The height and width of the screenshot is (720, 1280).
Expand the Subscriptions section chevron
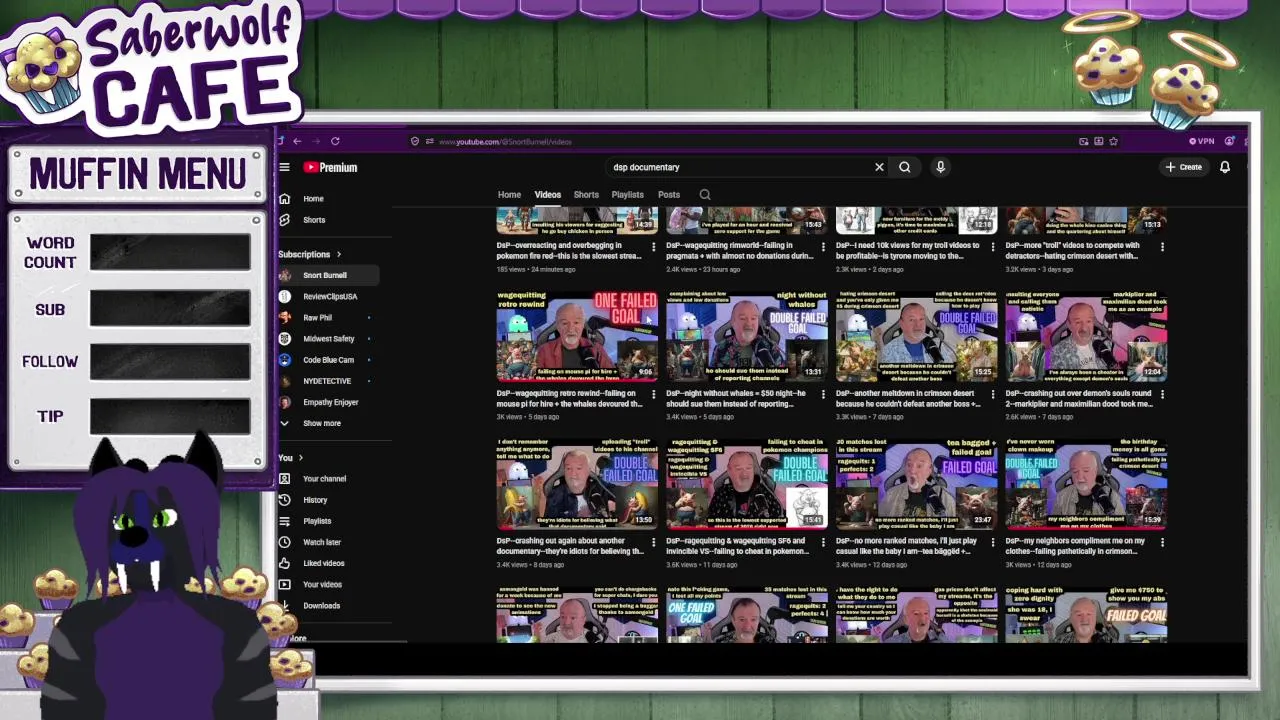click(338, 254)
